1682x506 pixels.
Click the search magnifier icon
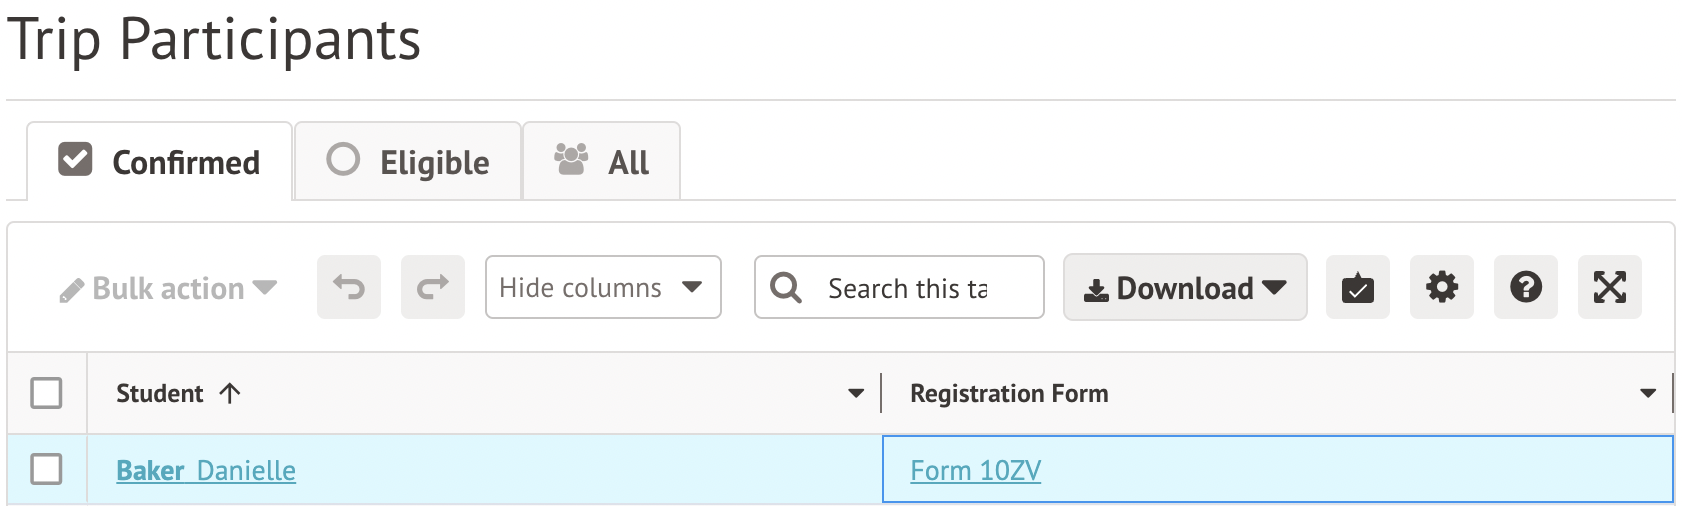[786, 288]
